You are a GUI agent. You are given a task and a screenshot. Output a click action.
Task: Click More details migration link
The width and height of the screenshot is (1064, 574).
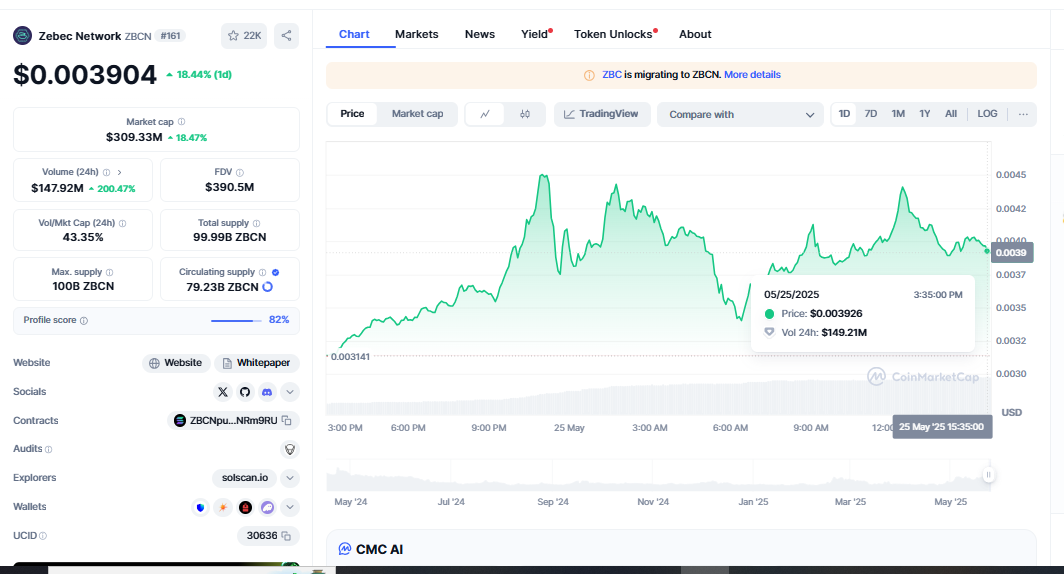(x=752, y=75)
